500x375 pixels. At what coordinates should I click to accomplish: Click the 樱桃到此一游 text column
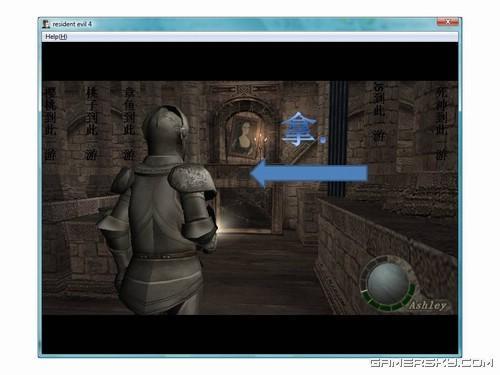click(51, 124)
